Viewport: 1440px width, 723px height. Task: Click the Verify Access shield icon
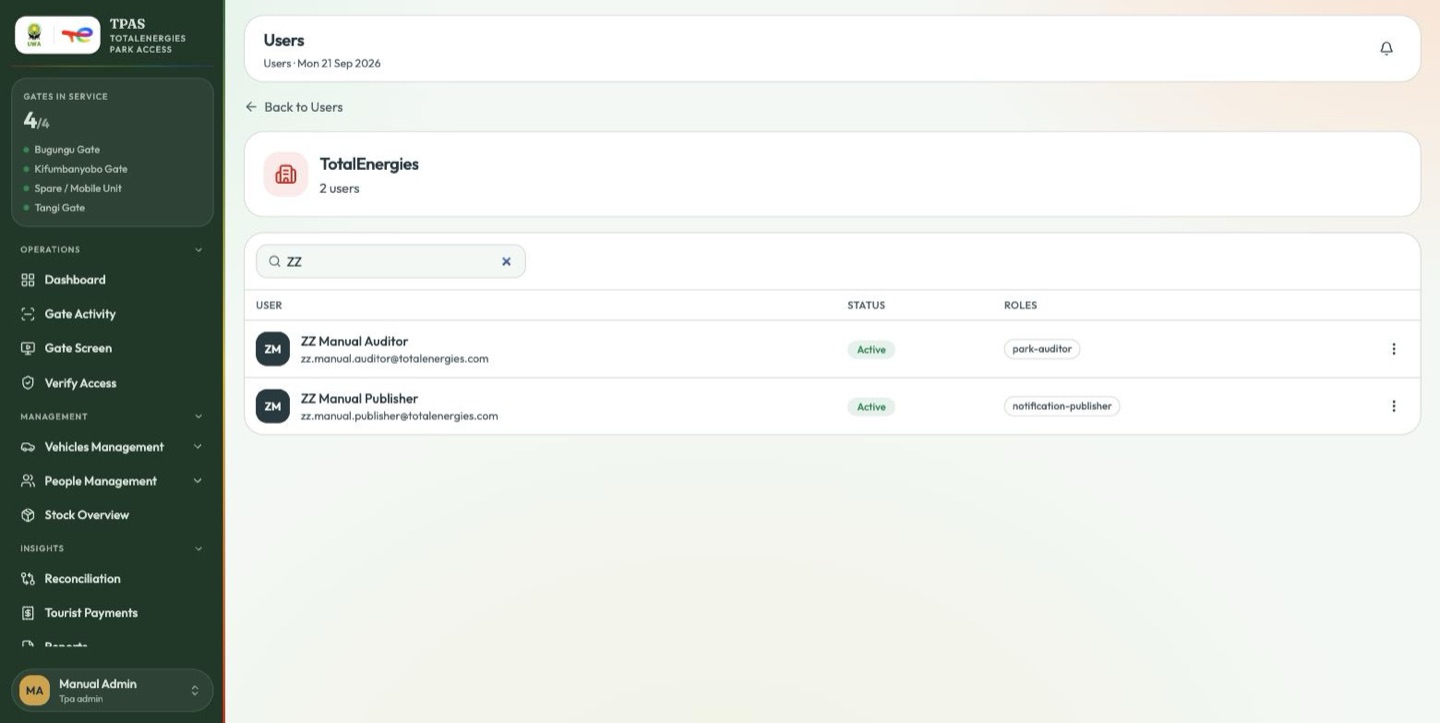28,383
